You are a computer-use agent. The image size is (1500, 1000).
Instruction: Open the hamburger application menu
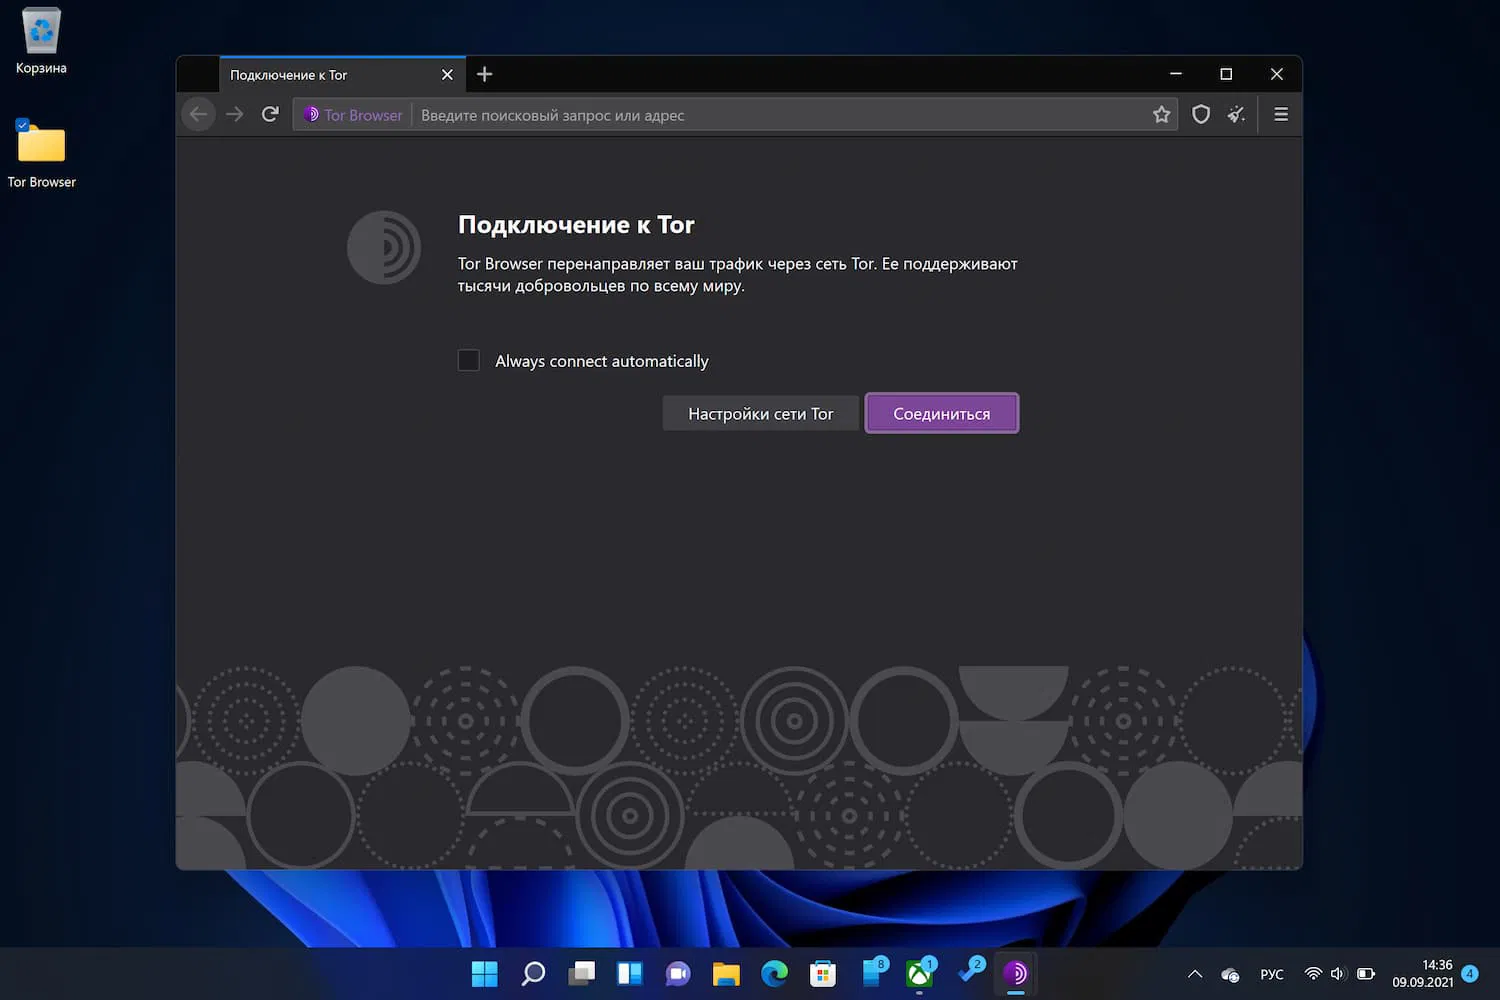coord(1281,115)
